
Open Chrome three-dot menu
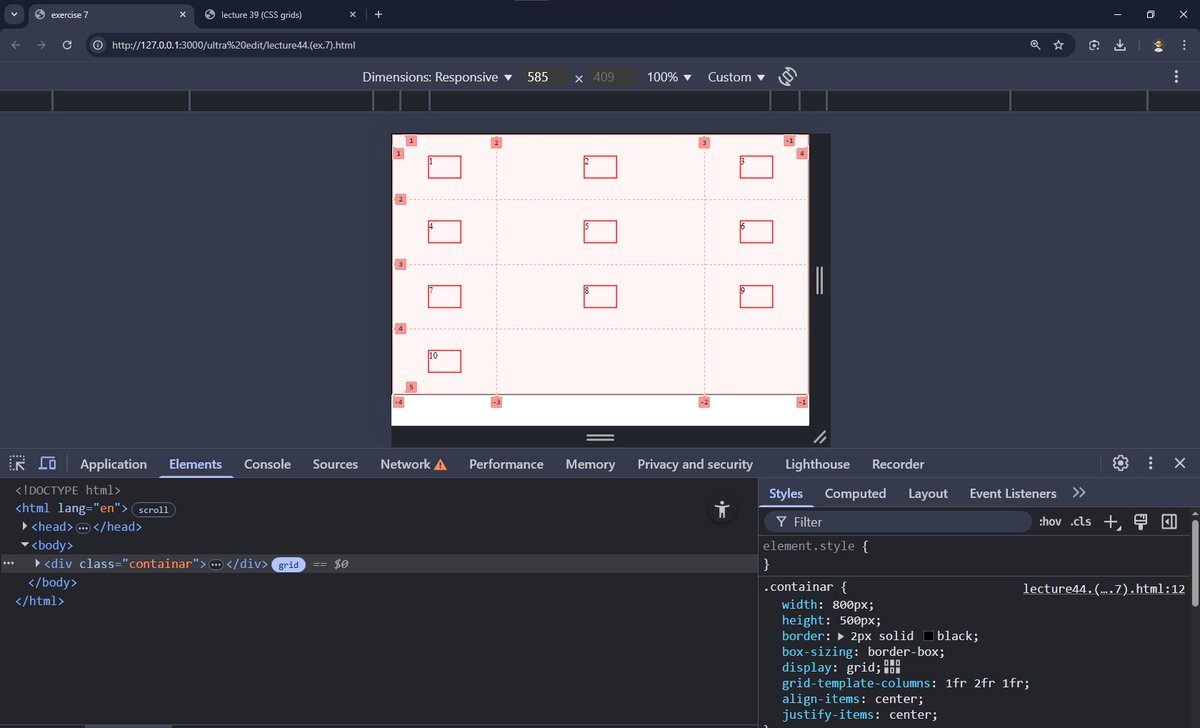tap(1185, 45)
